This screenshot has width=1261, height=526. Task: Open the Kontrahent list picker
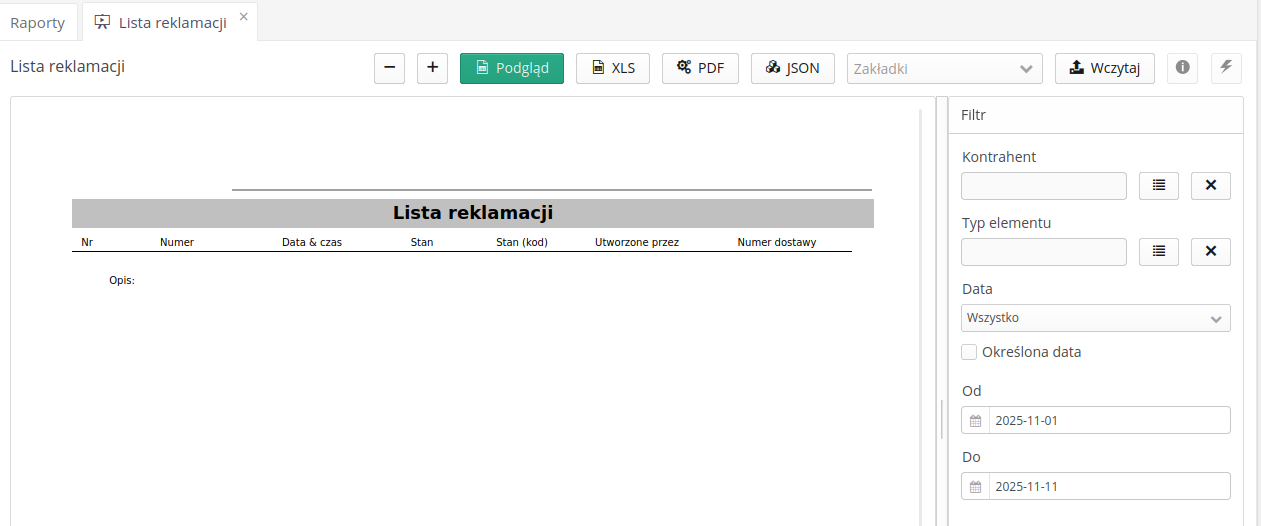pyautogui.click(x=1158, y=186)
